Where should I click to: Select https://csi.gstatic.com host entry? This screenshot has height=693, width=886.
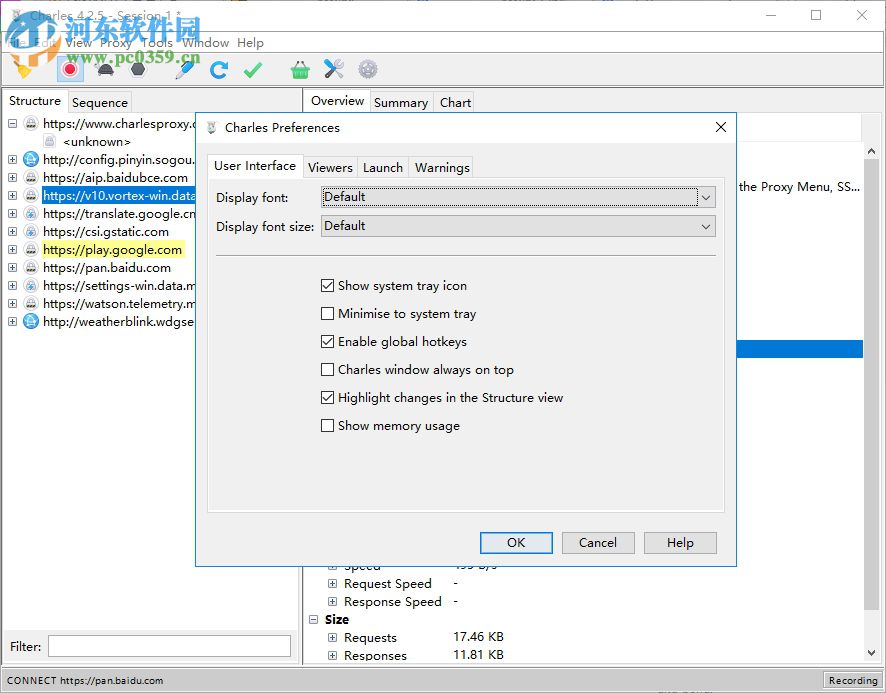click(x=106, y=231)
